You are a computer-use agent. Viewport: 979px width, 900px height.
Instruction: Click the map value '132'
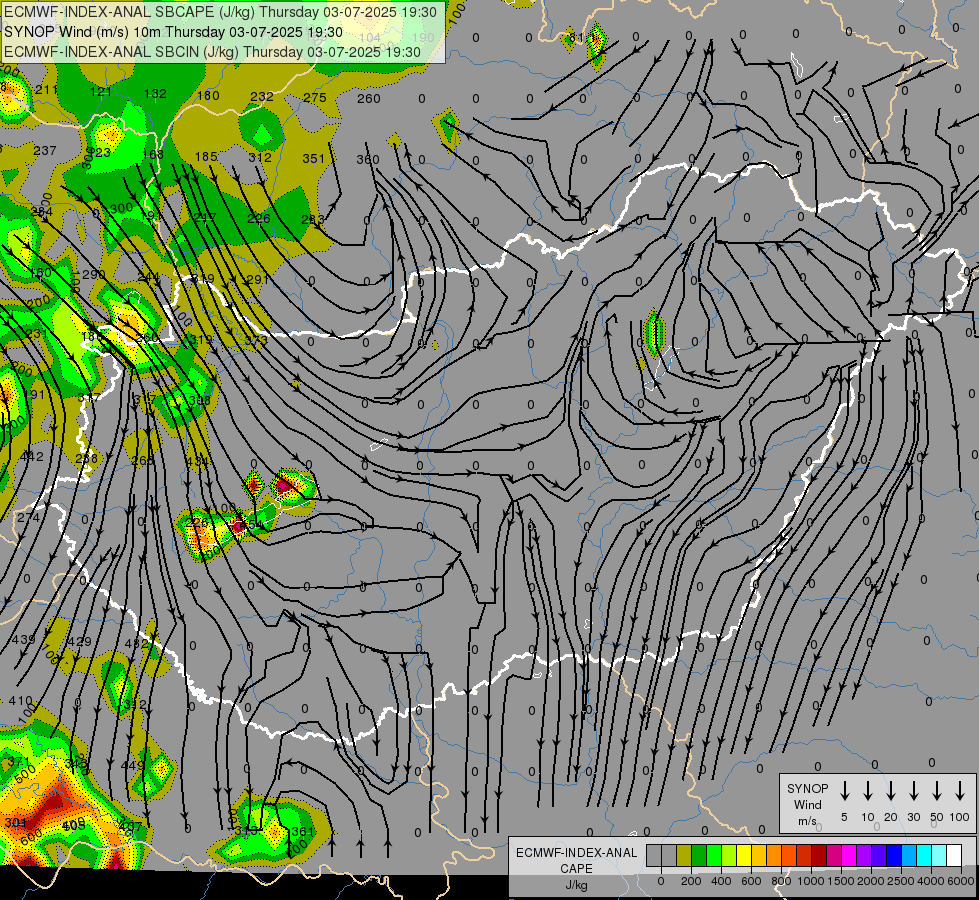click(x=155, y=94)
